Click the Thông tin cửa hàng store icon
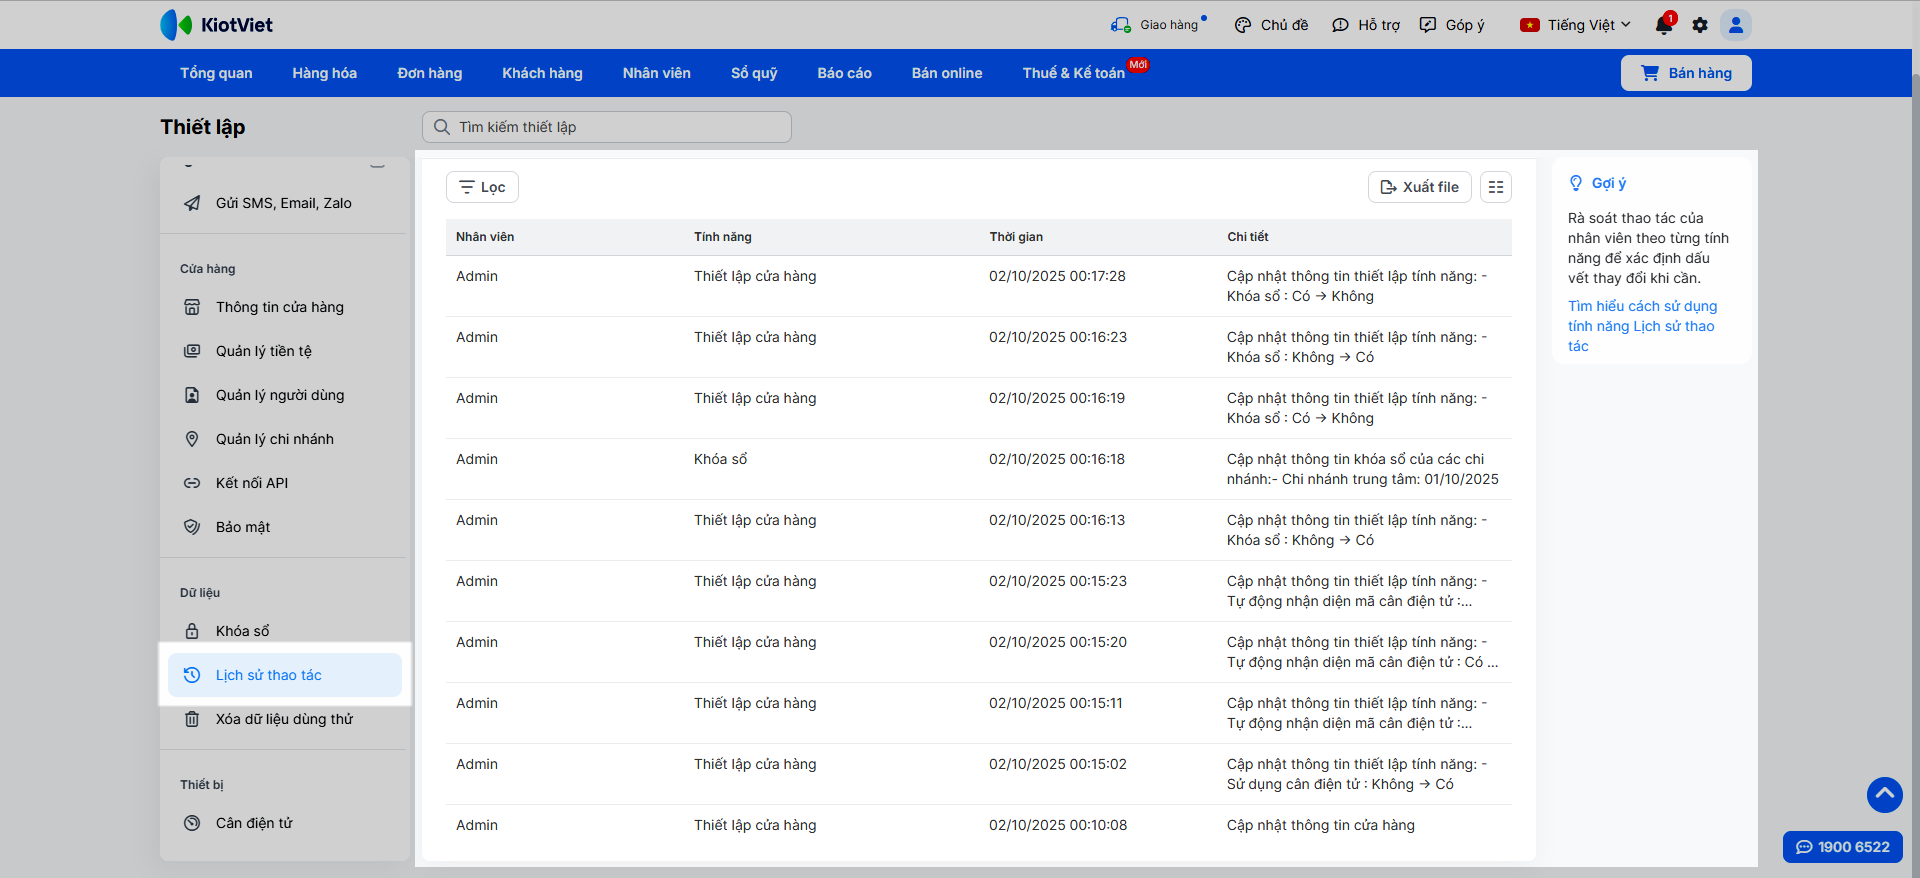This screenshot has height=878, width=1920. 192,307
